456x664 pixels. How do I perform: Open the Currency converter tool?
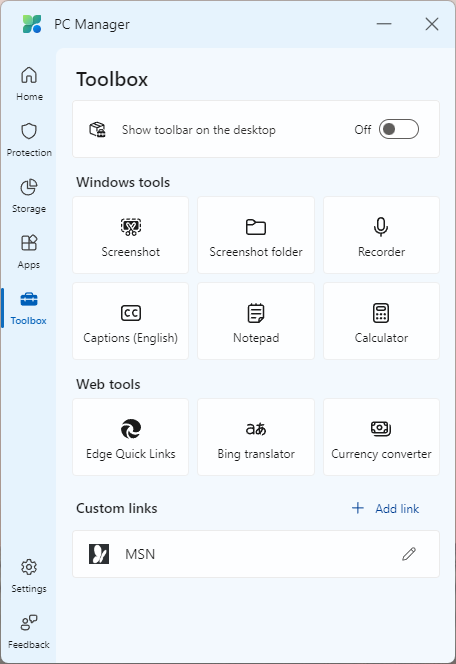381,437
